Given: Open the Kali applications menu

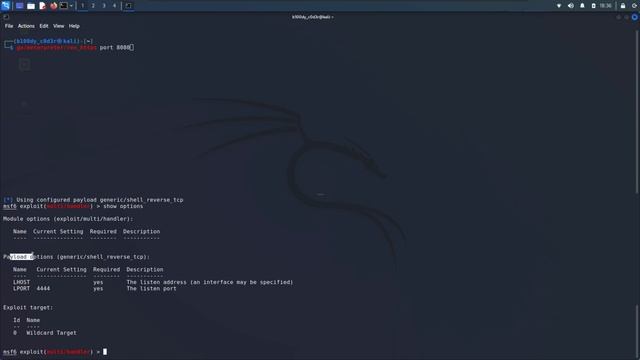Looking at the screenshot, I should click(5, 6).
